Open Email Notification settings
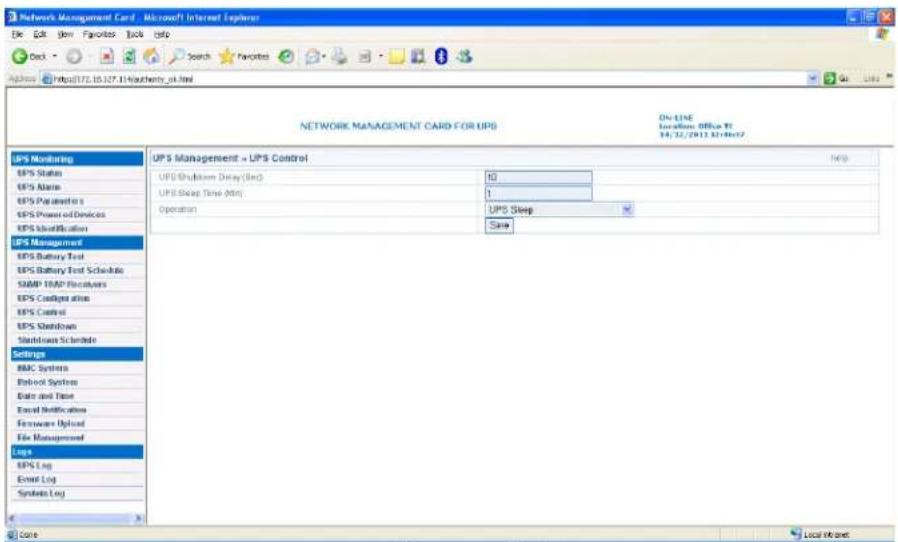 tap(52, 410)
